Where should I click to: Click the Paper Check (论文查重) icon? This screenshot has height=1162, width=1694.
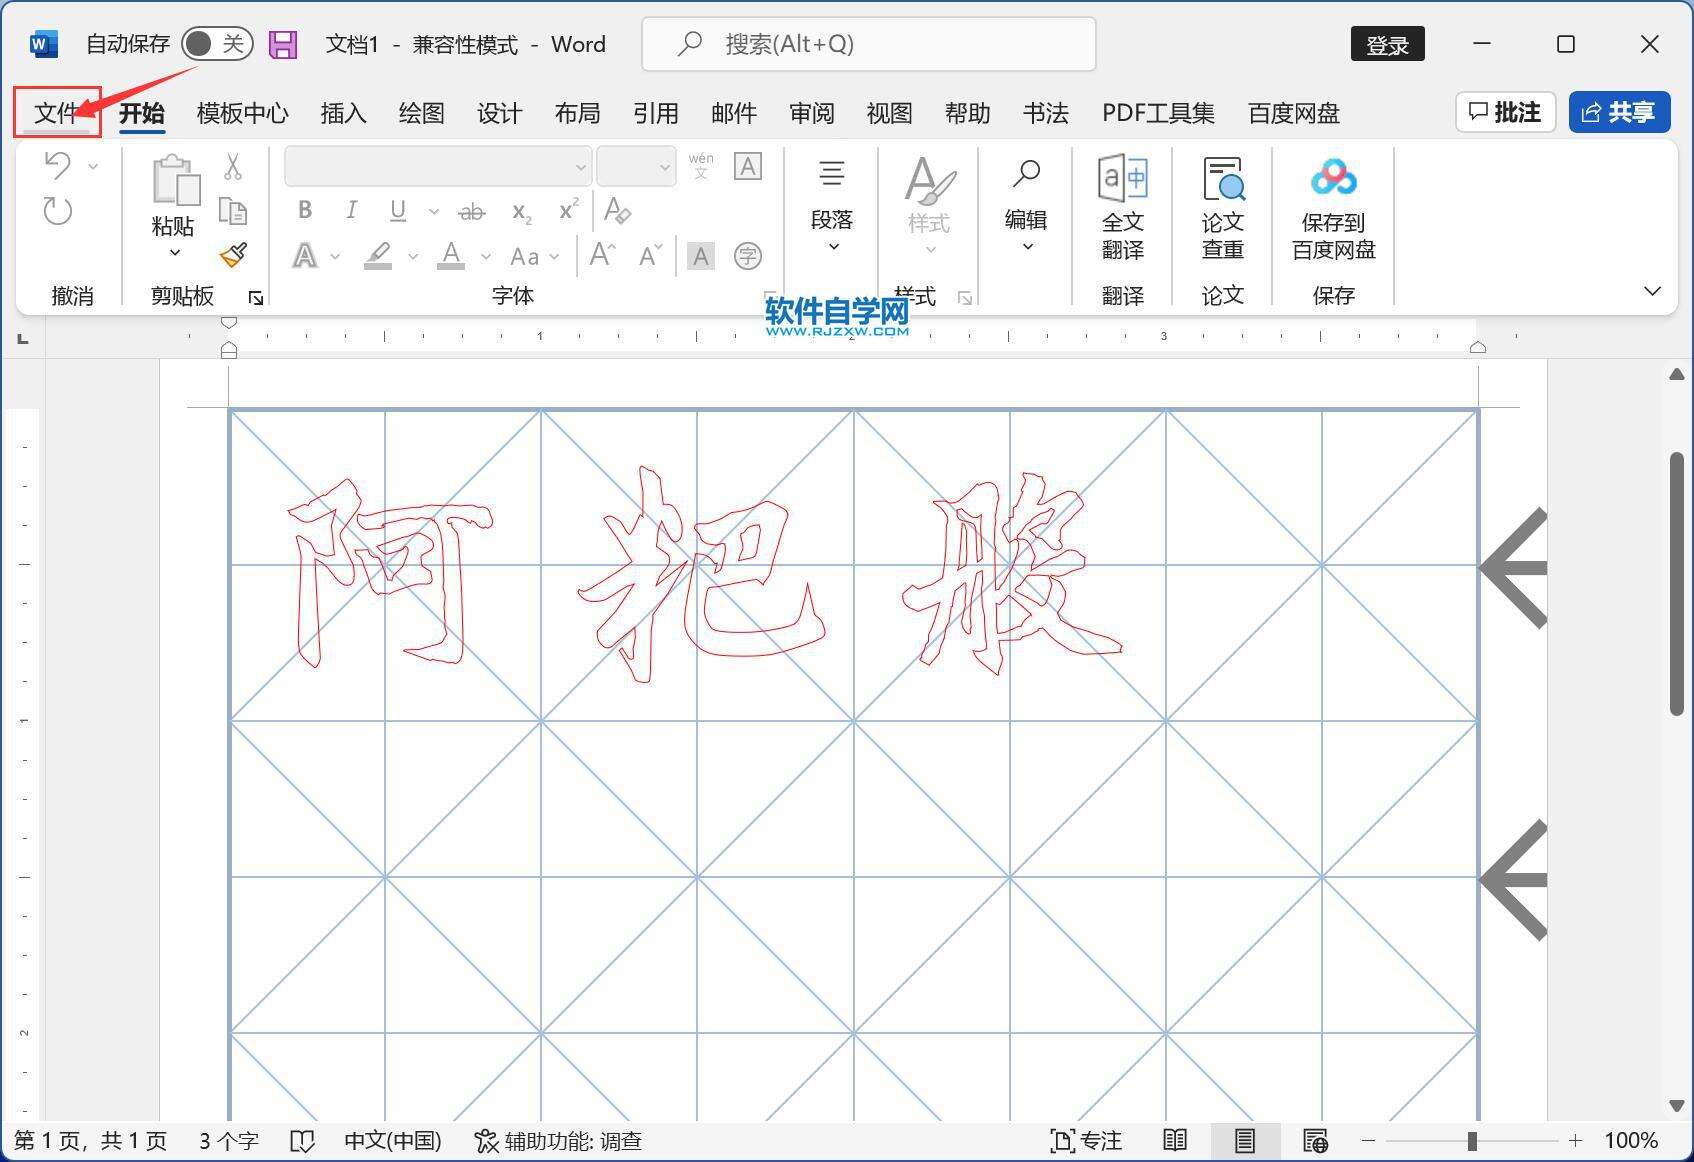pyautogui.click(x=1223, y=209)
